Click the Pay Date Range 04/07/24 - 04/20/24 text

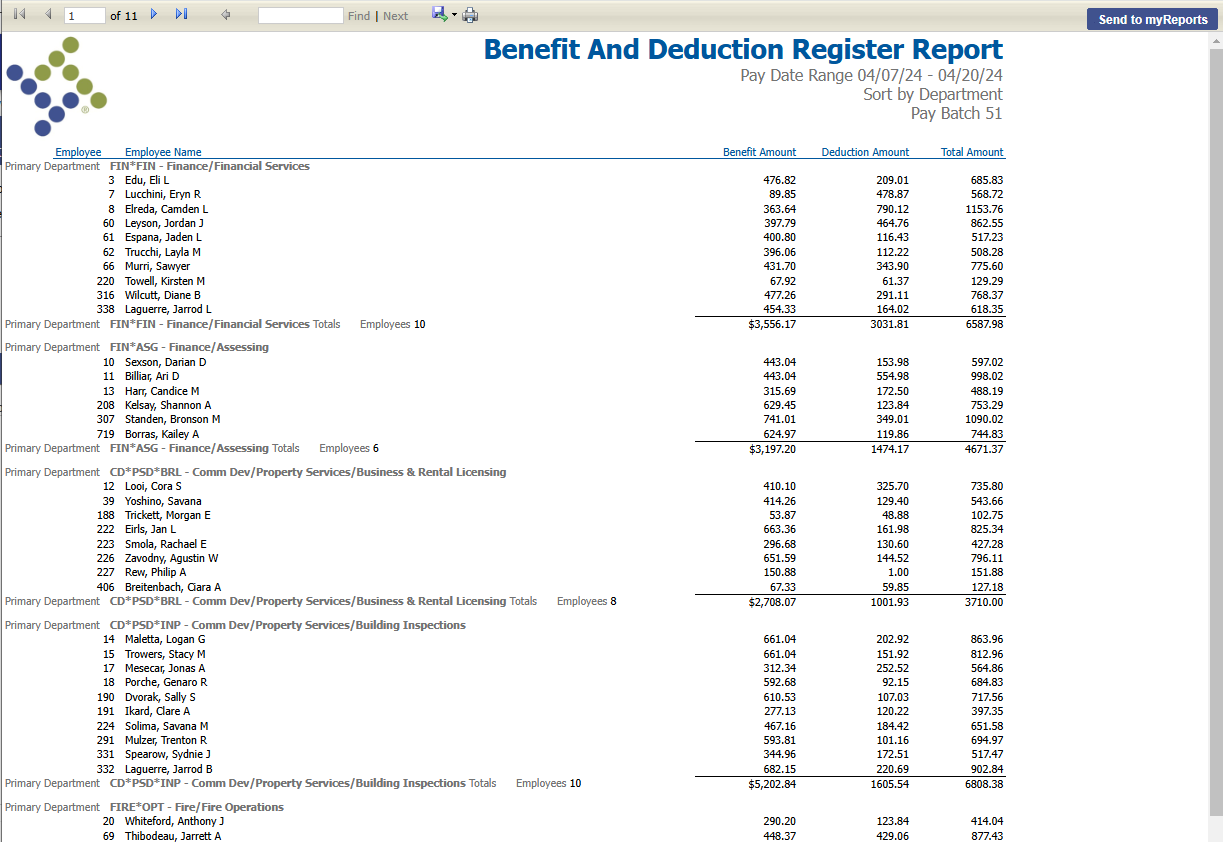(871, 76)
